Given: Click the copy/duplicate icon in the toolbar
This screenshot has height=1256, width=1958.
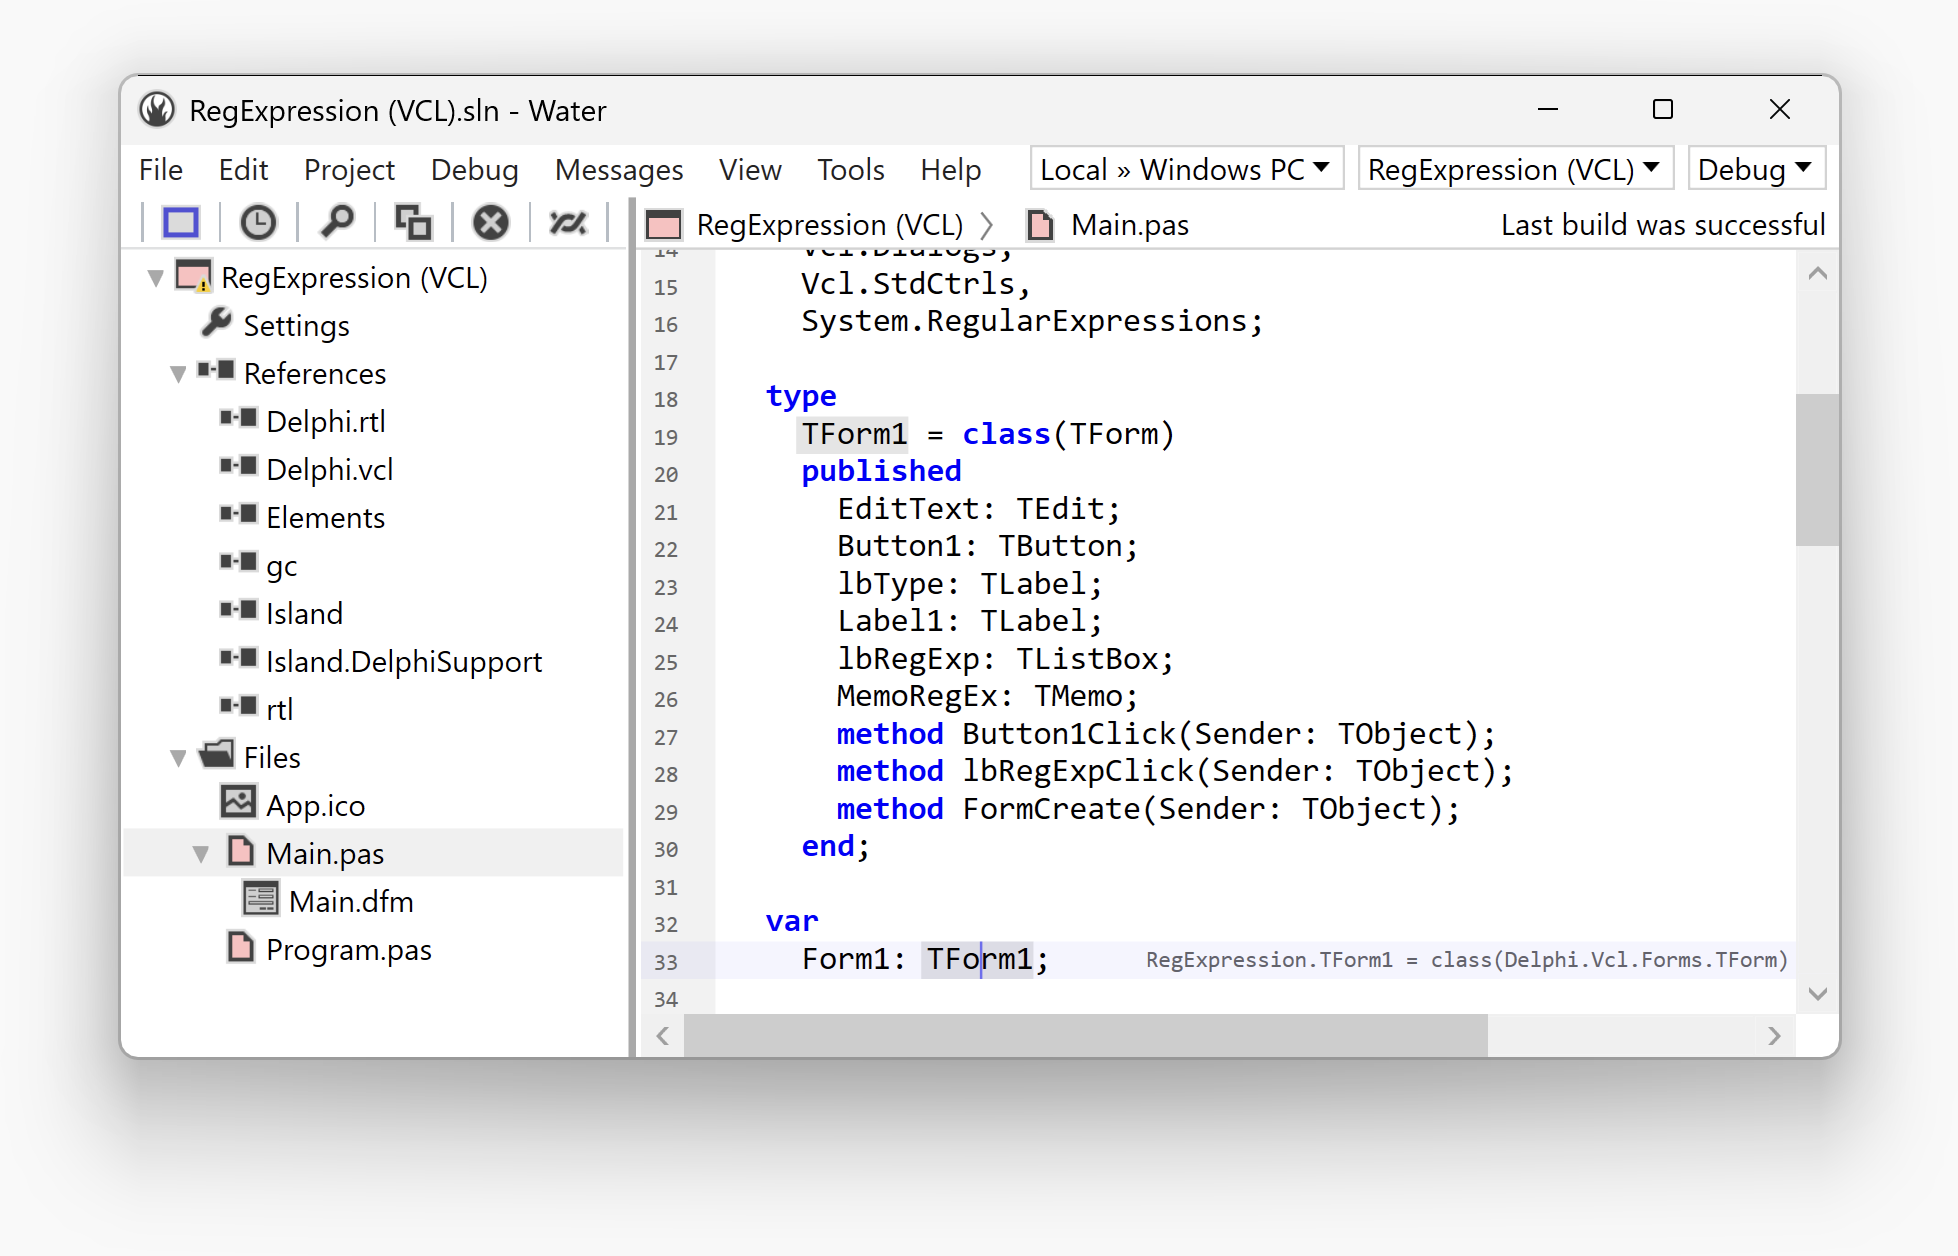Looking at the screenshot, I should coord(413,222).
